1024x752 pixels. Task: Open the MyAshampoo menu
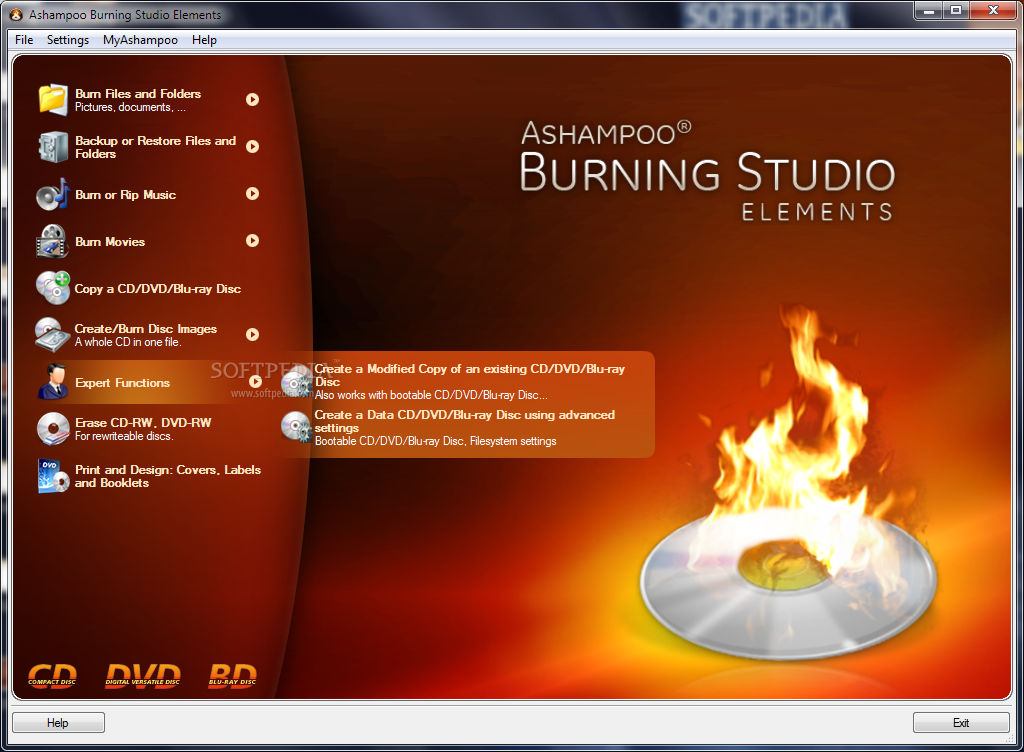point(140,40)
